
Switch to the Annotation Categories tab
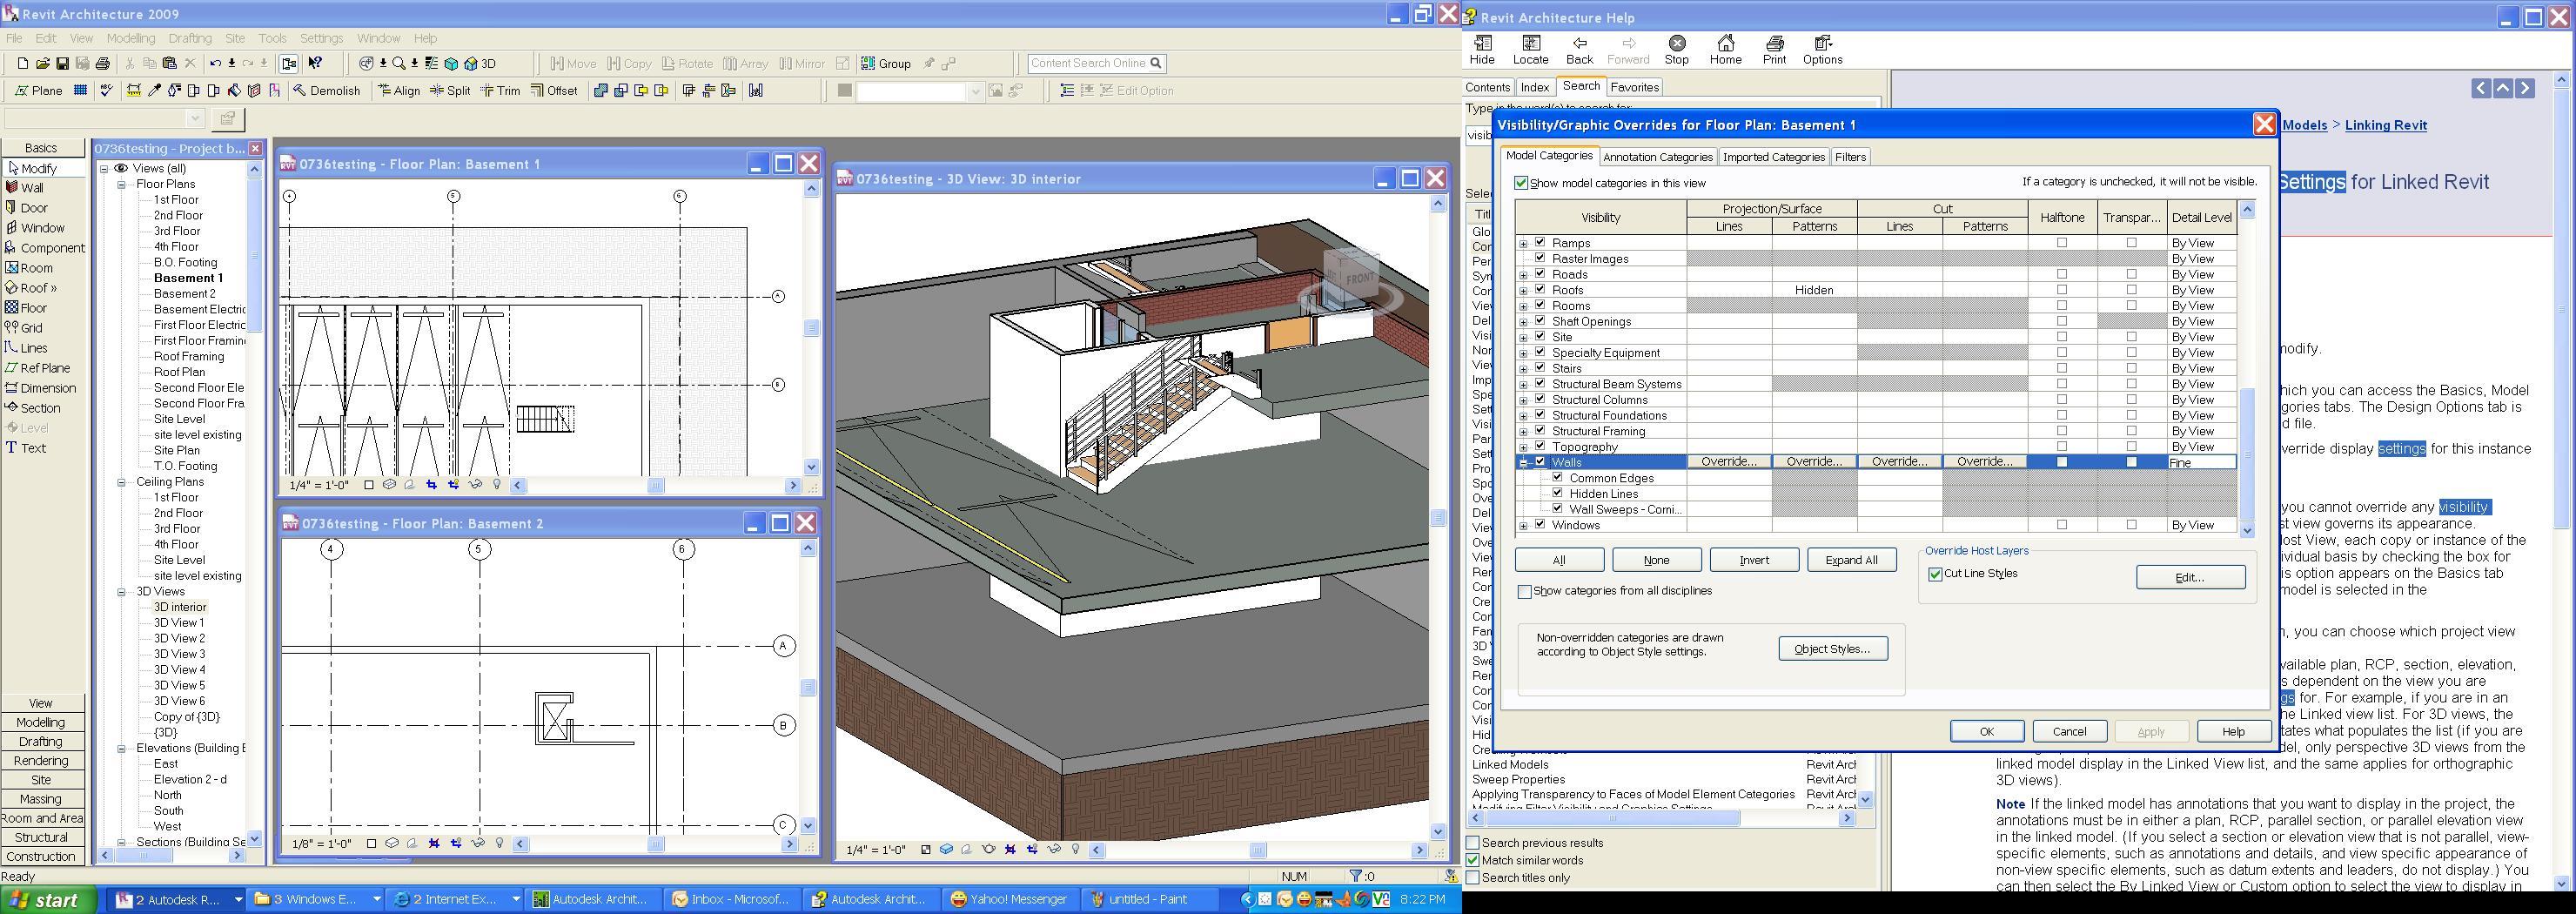(x=1657, y=157)
